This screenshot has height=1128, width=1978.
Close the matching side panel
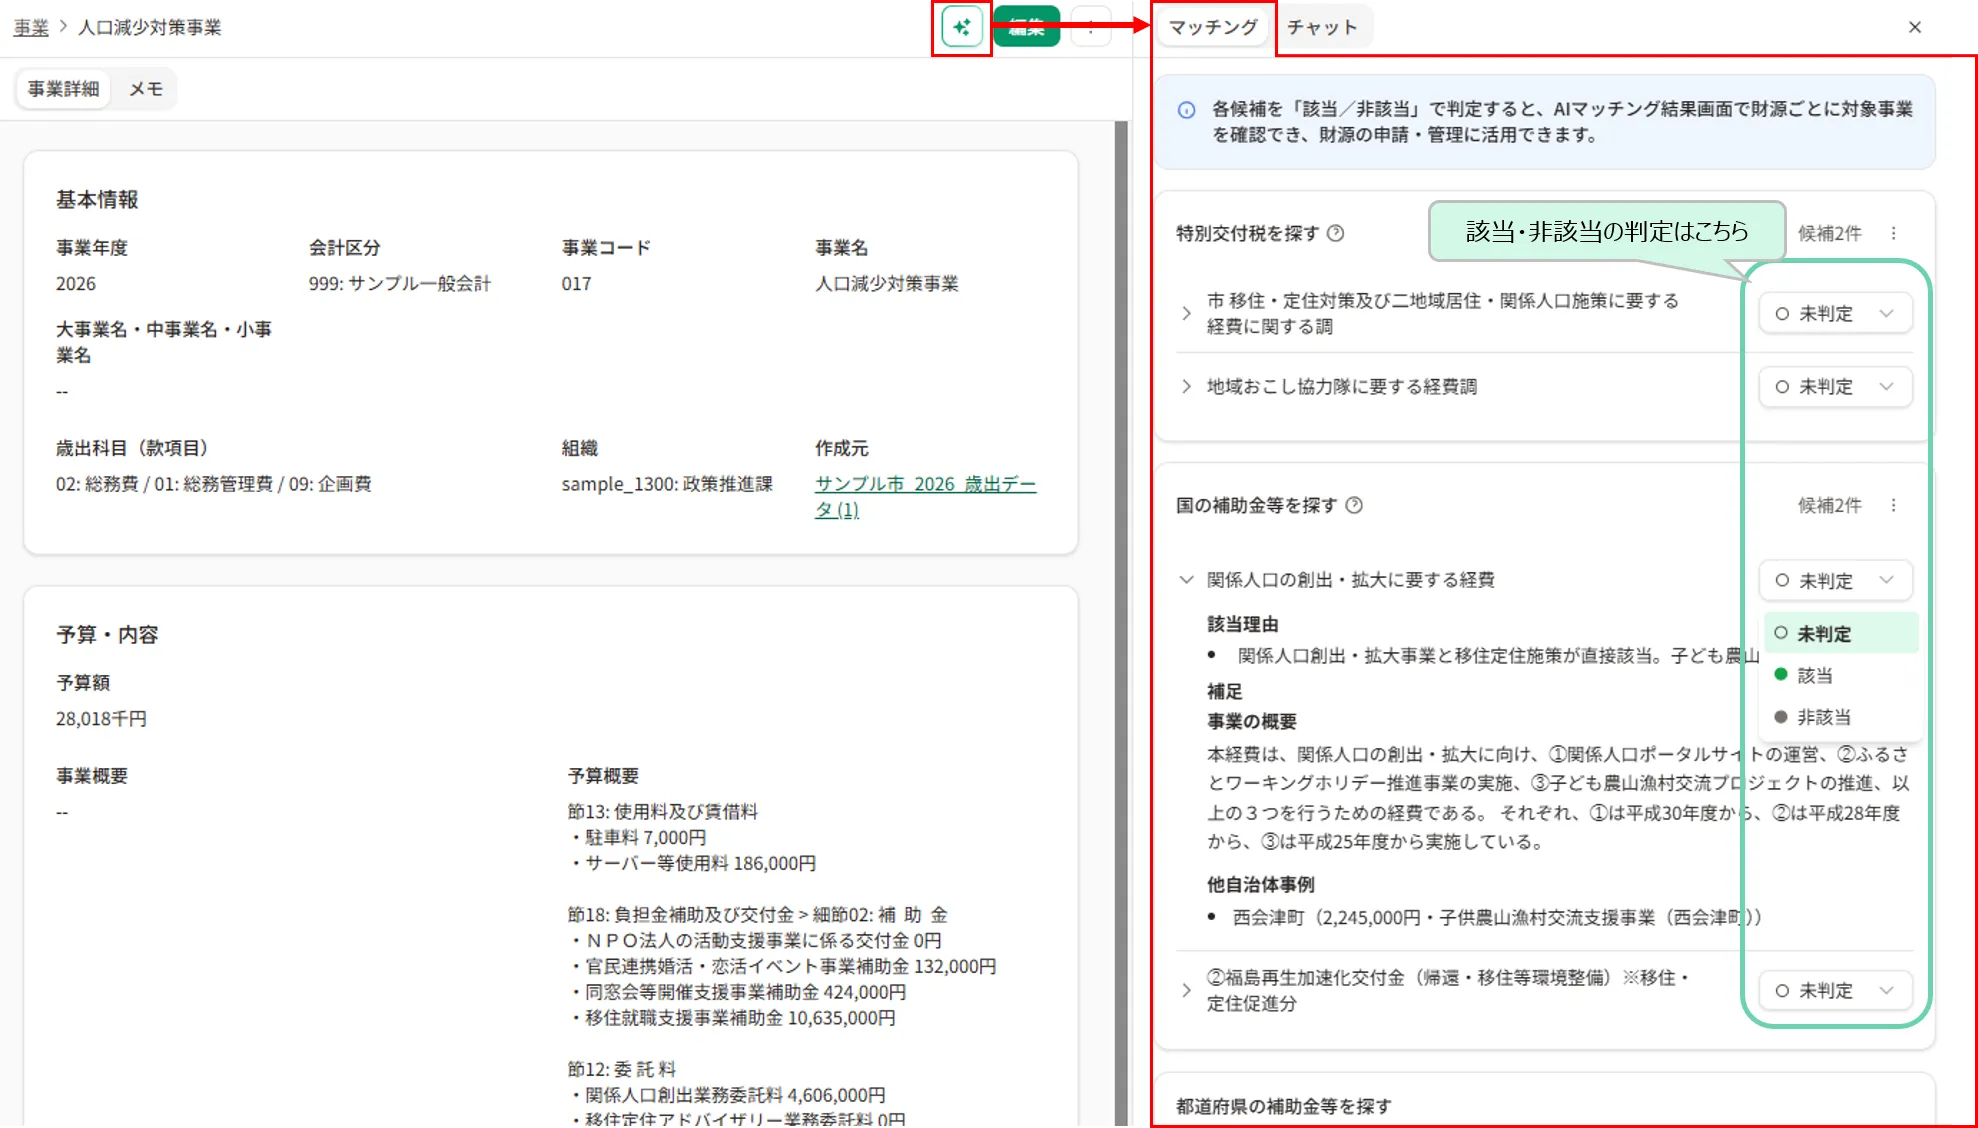click(1914, 27)
